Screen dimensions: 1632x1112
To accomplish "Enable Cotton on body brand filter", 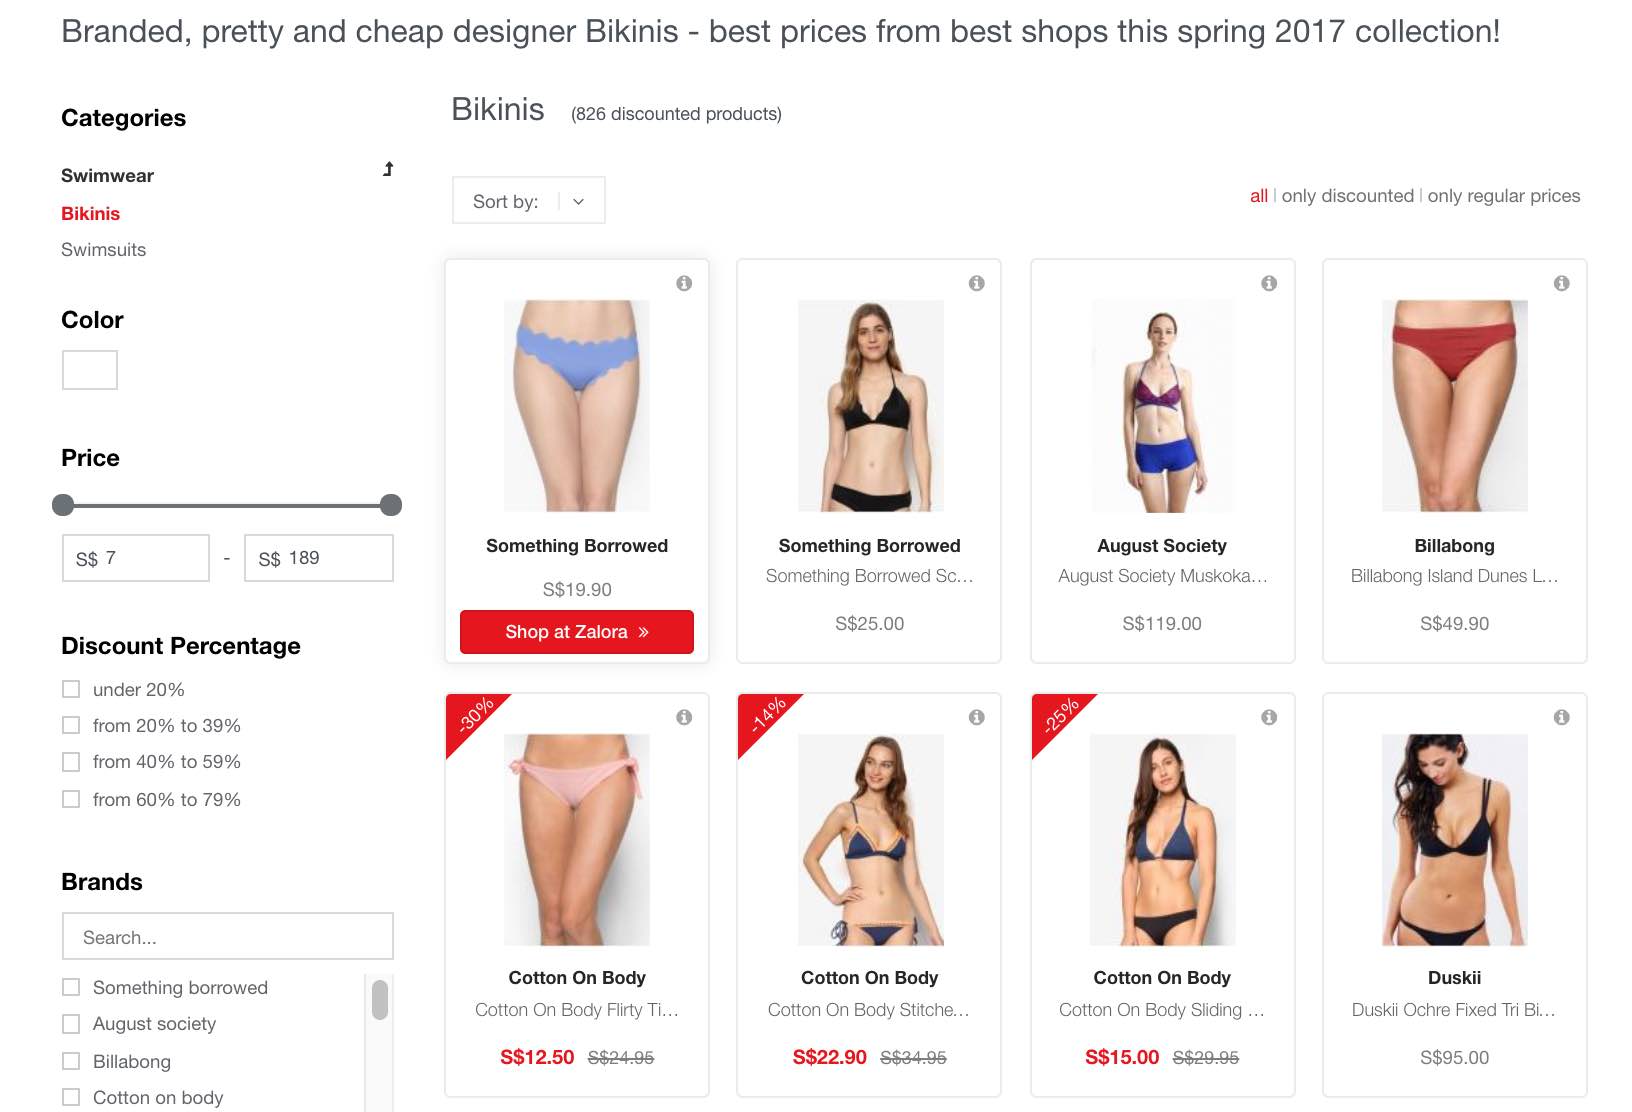I will click(71, 1097).
